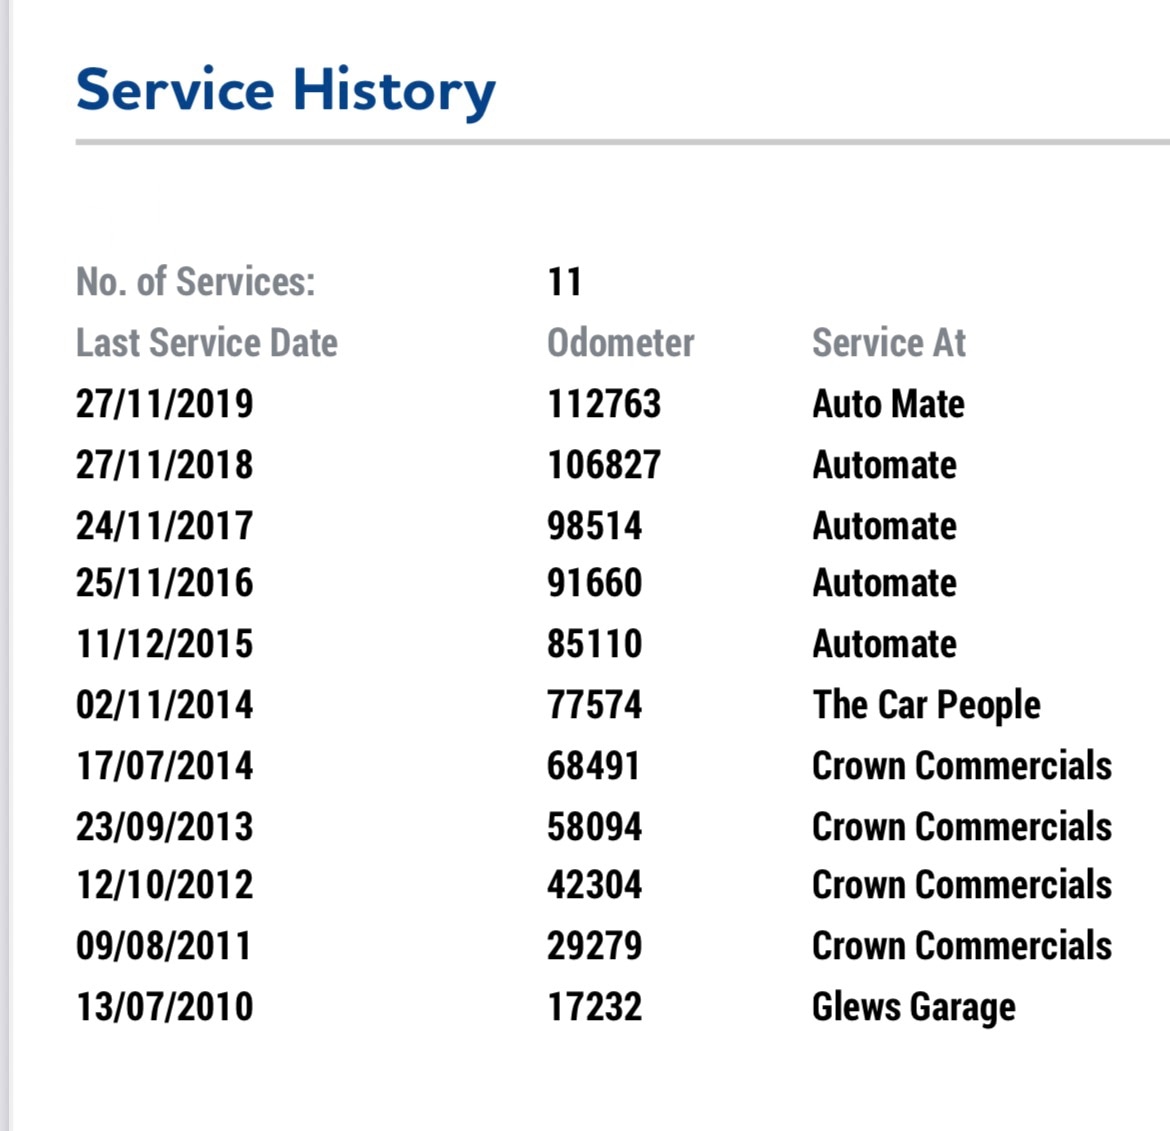Select the No. of Services label

pos(195,282)
